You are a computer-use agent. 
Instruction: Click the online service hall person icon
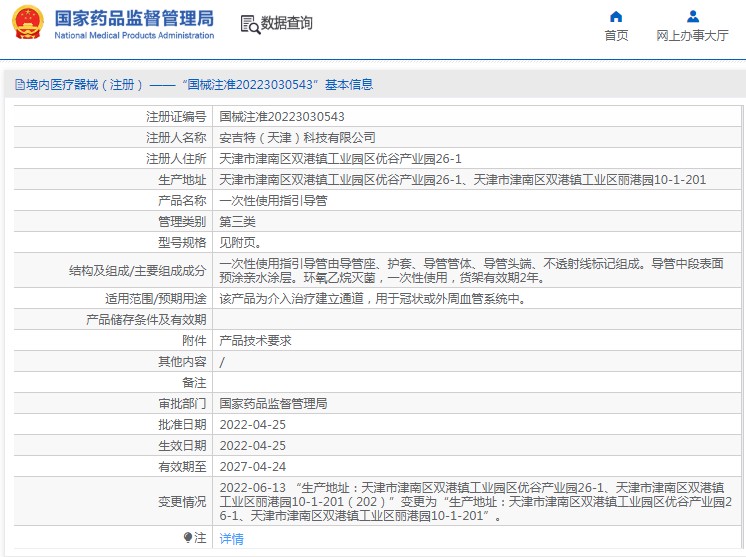(x=693, y=17)
